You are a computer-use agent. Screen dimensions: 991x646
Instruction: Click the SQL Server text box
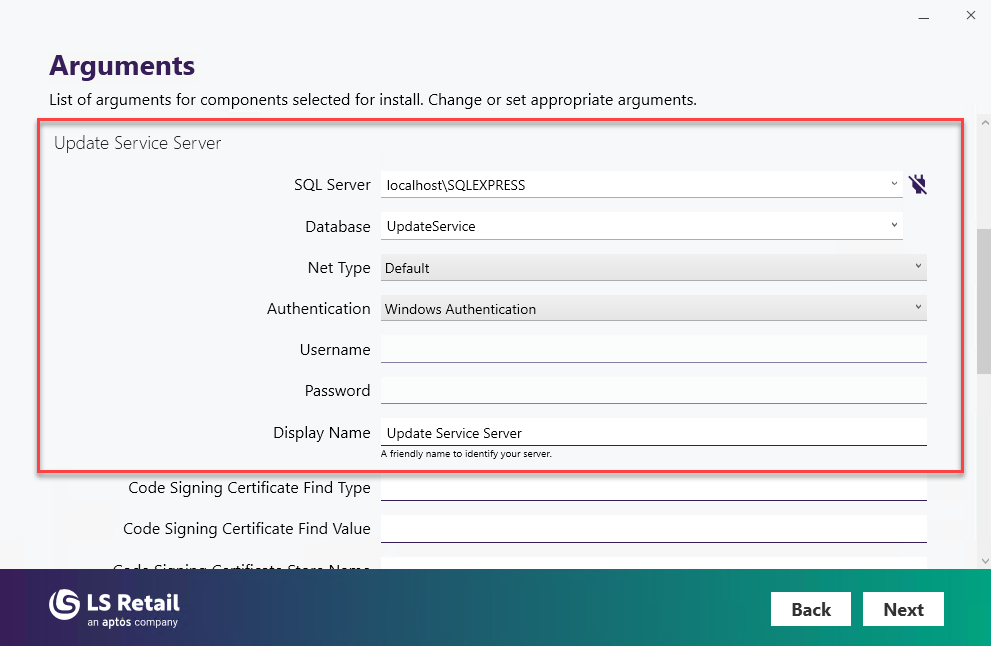coord(630,184)
